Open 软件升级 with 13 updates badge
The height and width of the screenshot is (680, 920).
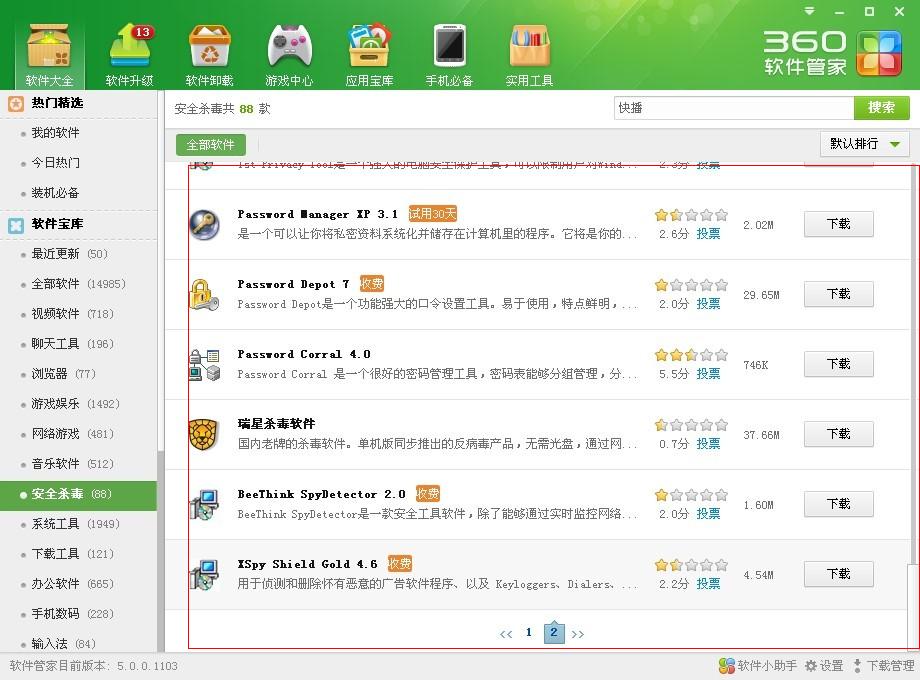coord(130,55)
